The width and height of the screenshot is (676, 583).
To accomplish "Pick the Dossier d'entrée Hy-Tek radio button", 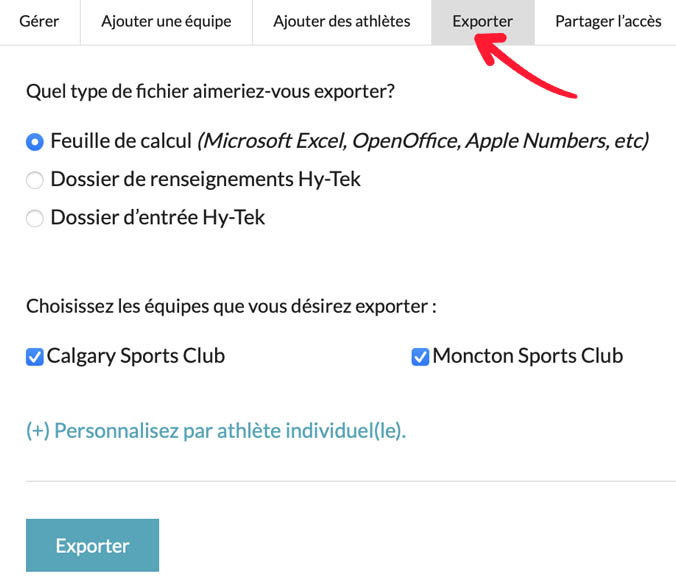I will pos(35,218).
